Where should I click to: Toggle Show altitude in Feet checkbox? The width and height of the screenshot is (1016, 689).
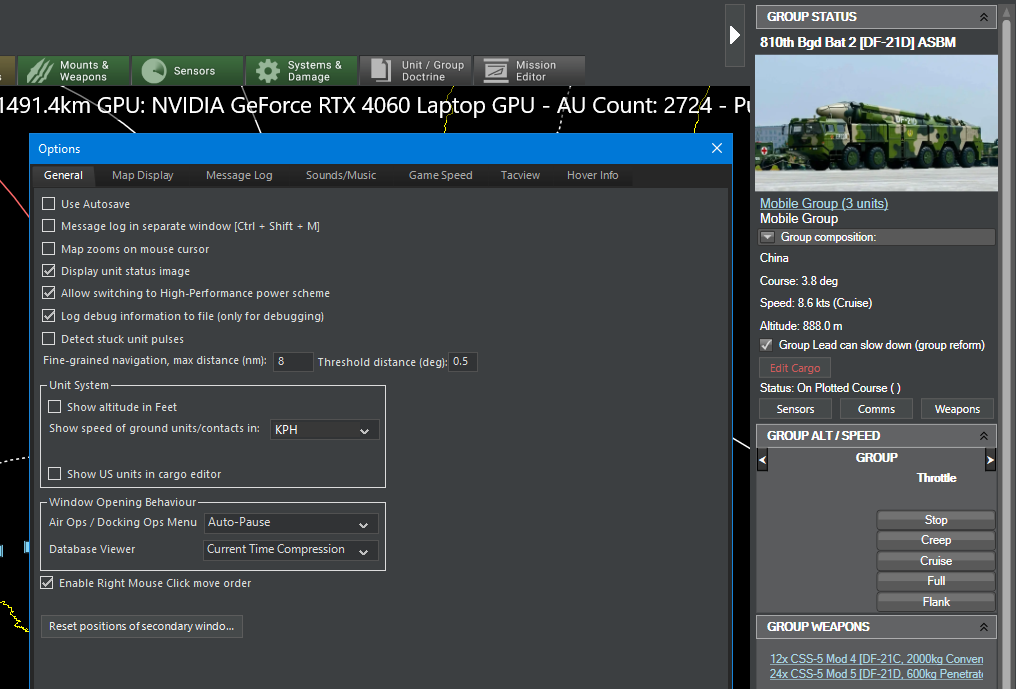(x=54, y=407)
